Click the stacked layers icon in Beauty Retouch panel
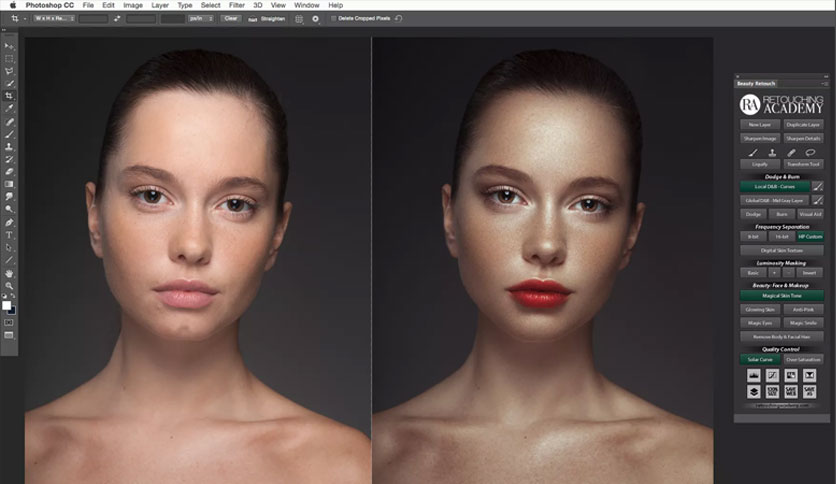 point(753,392)
